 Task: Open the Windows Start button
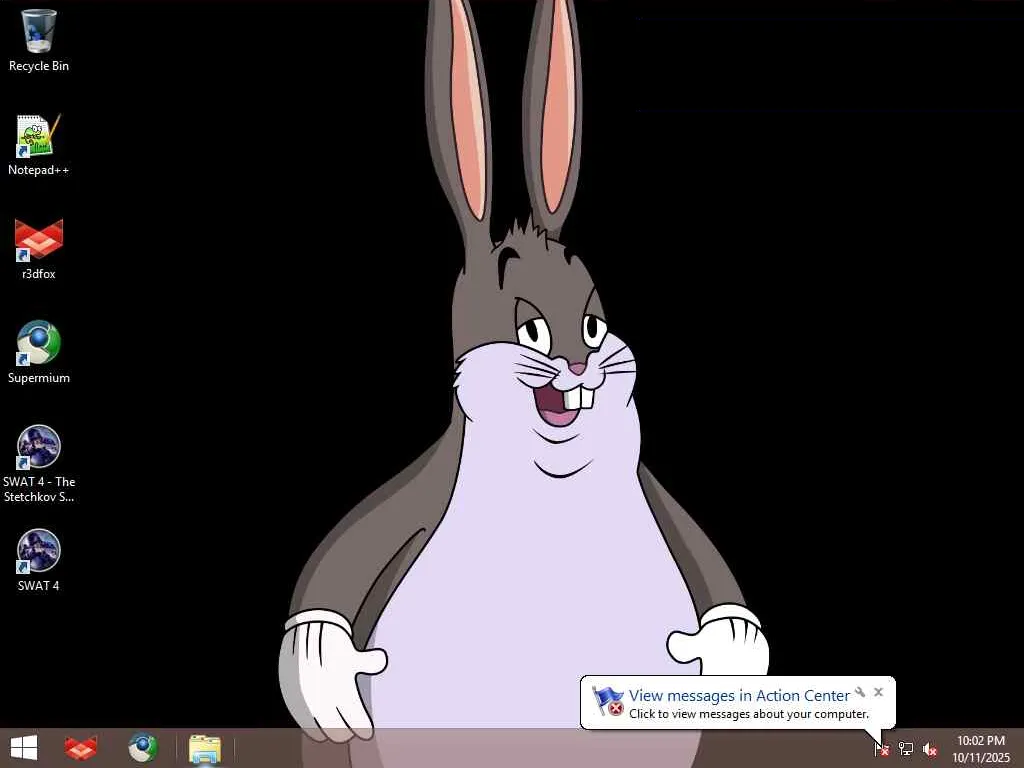(x=24, y=748)
